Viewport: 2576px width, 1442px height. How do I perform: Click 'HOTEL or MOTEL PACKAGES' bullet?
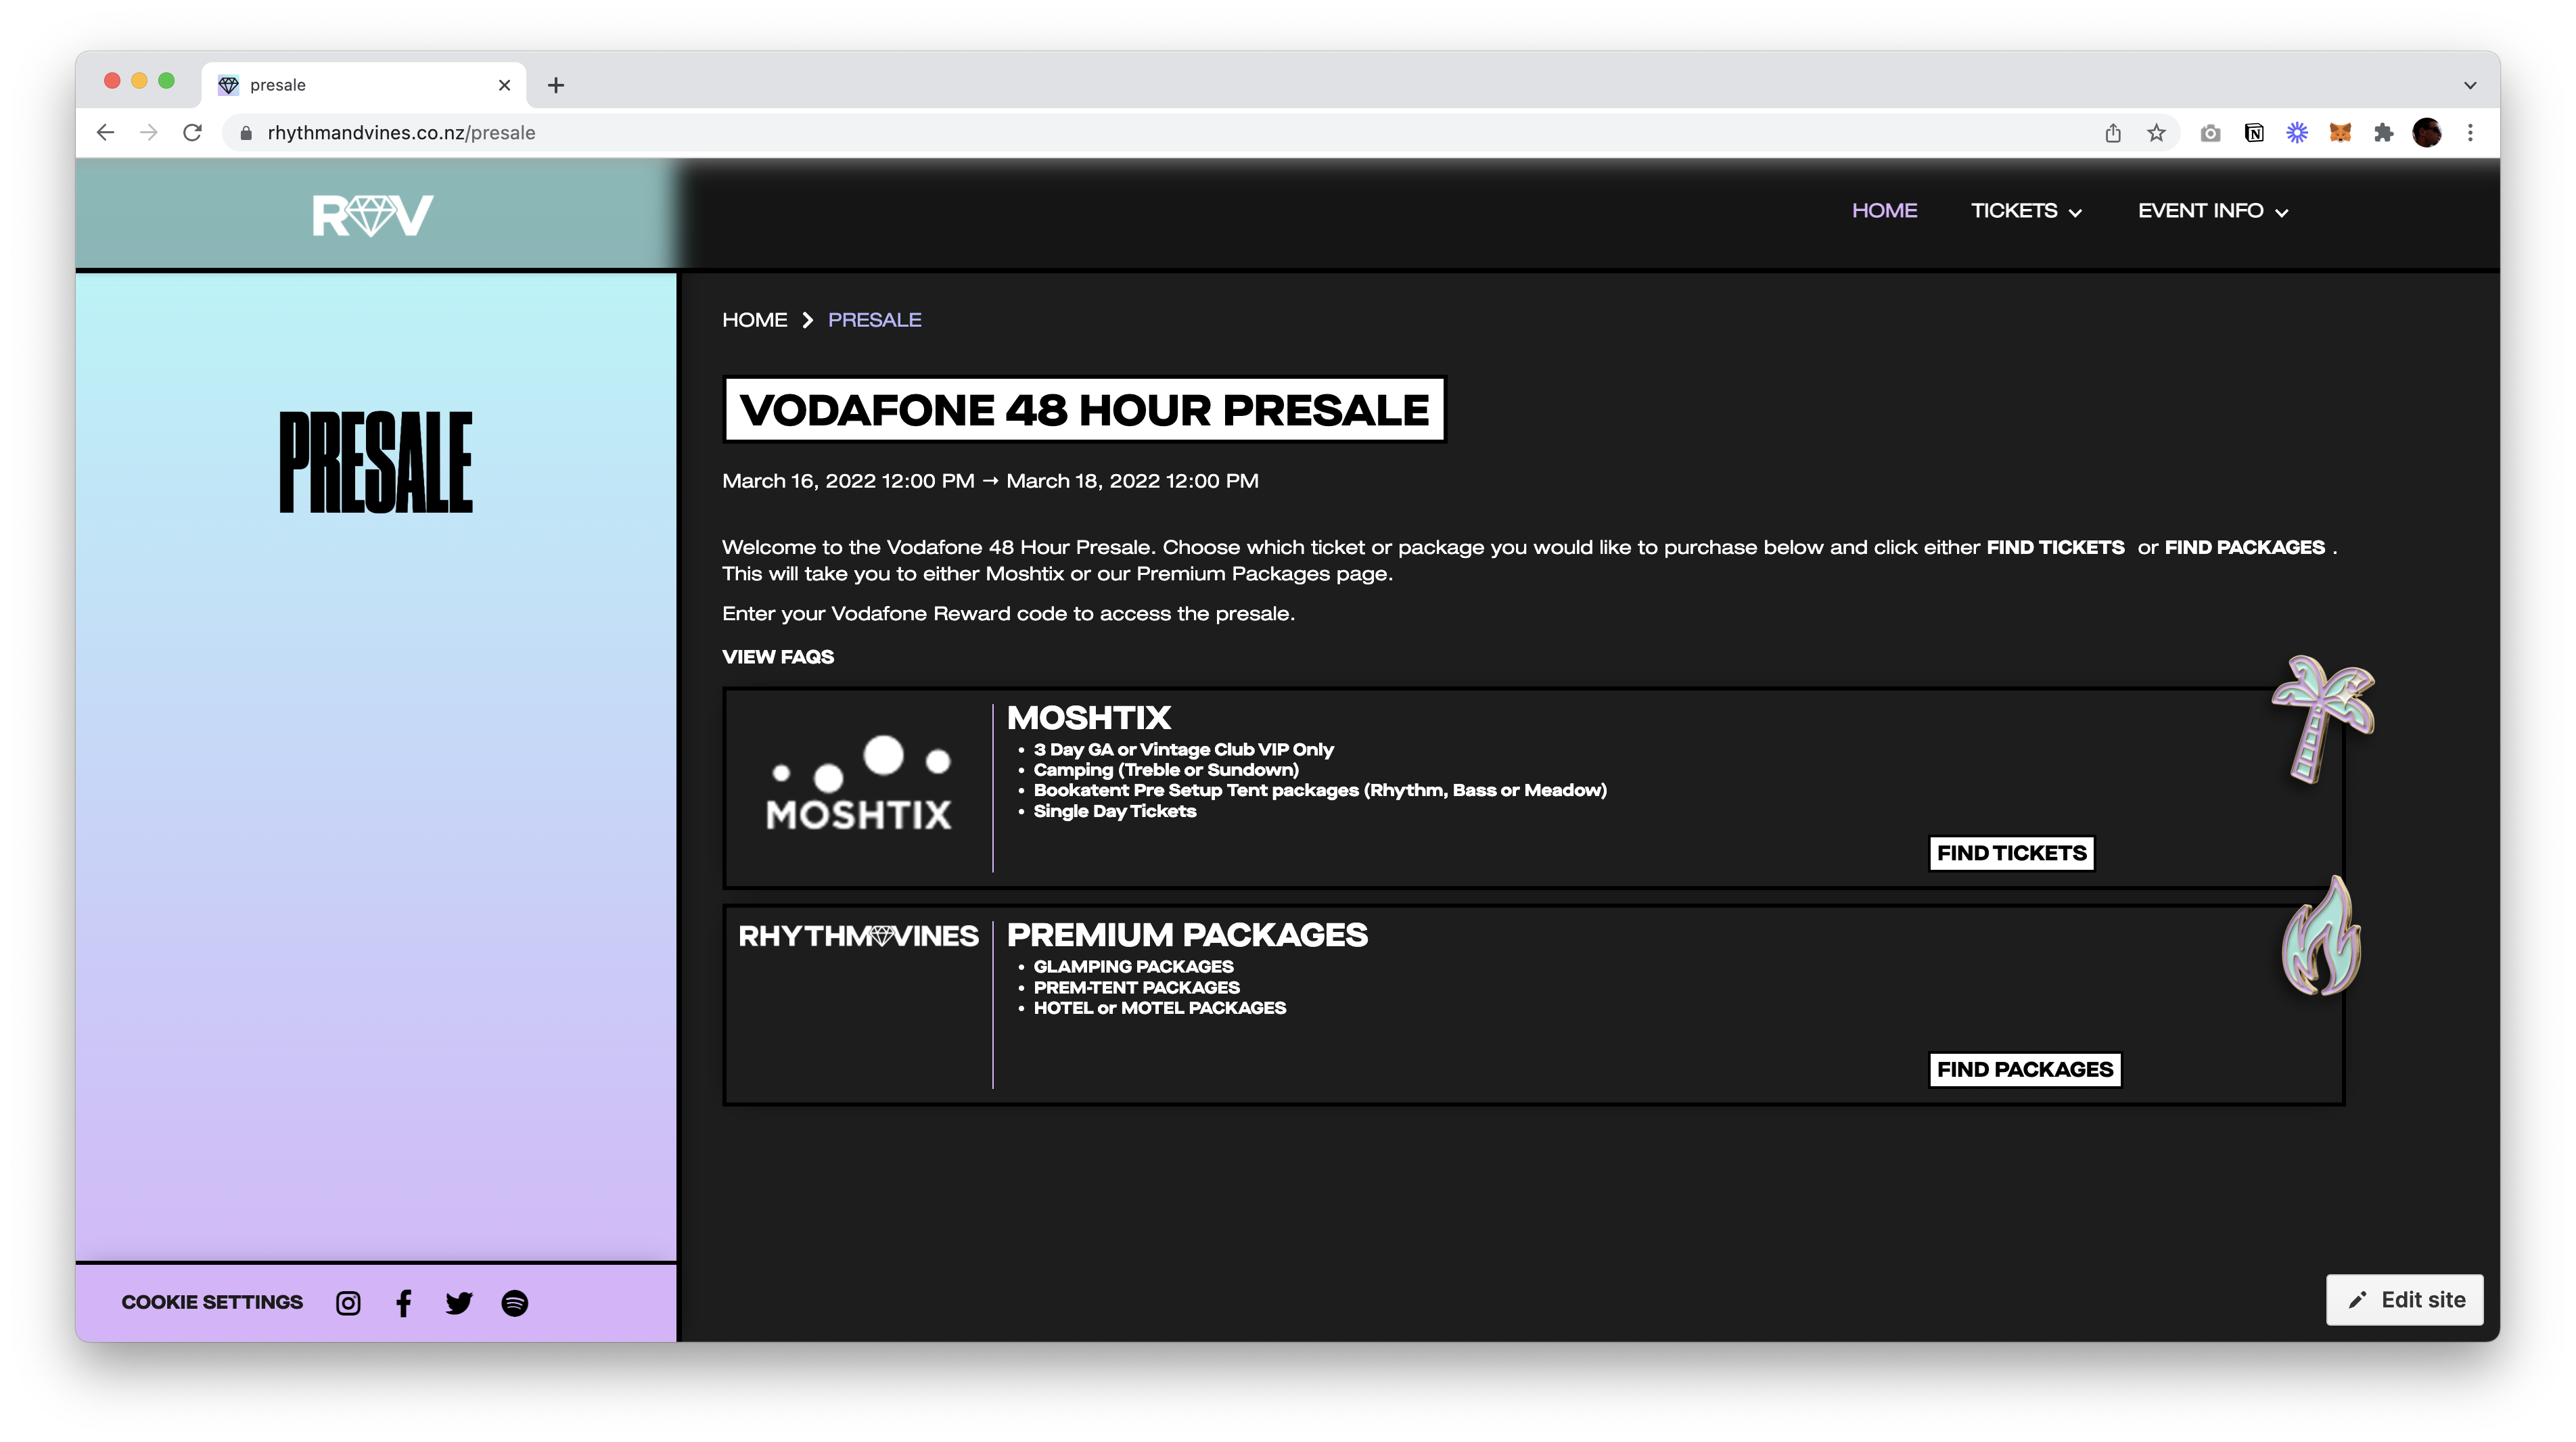click(x=1160, y=1008)
